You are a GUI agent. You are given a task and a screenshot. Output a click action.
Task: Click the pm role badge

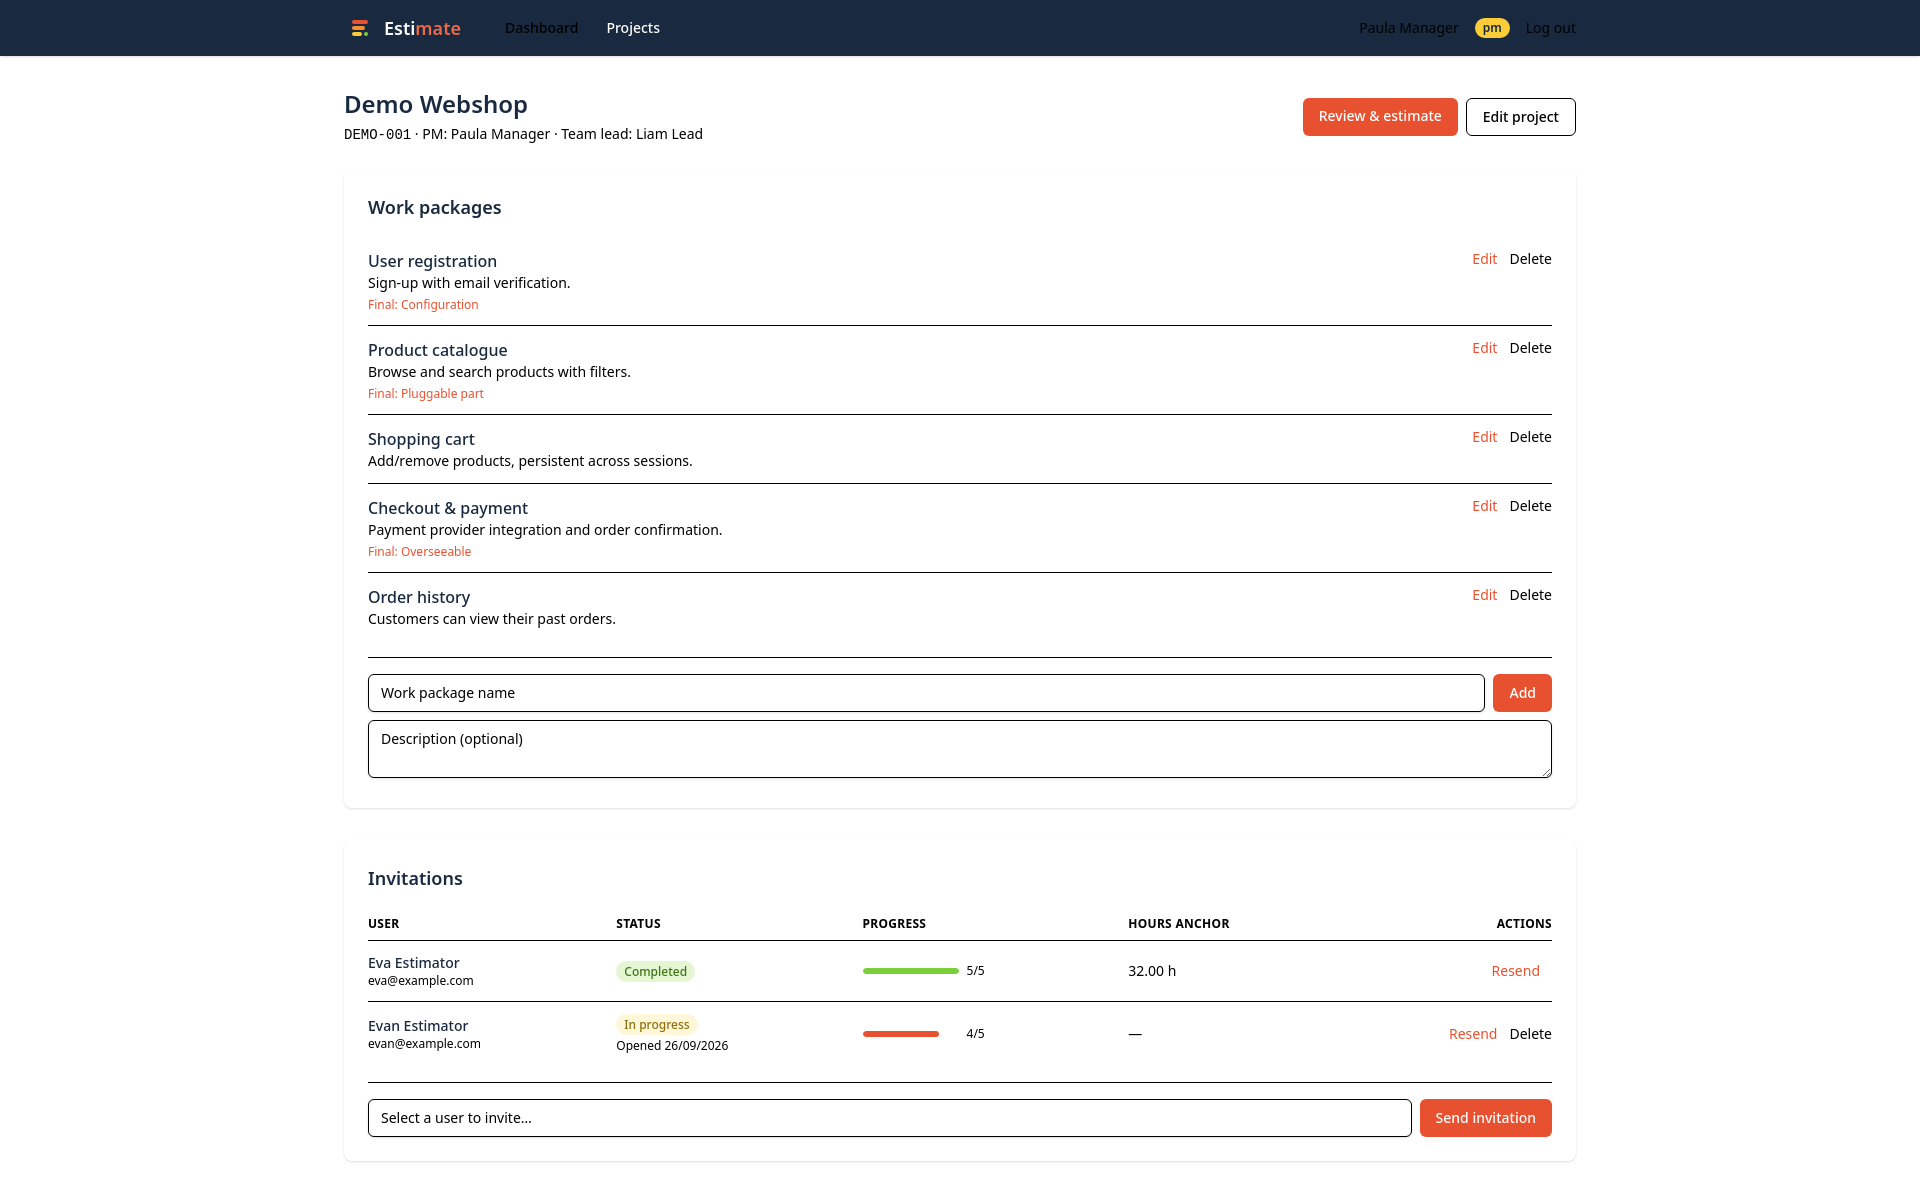(x=1492, y=28)
